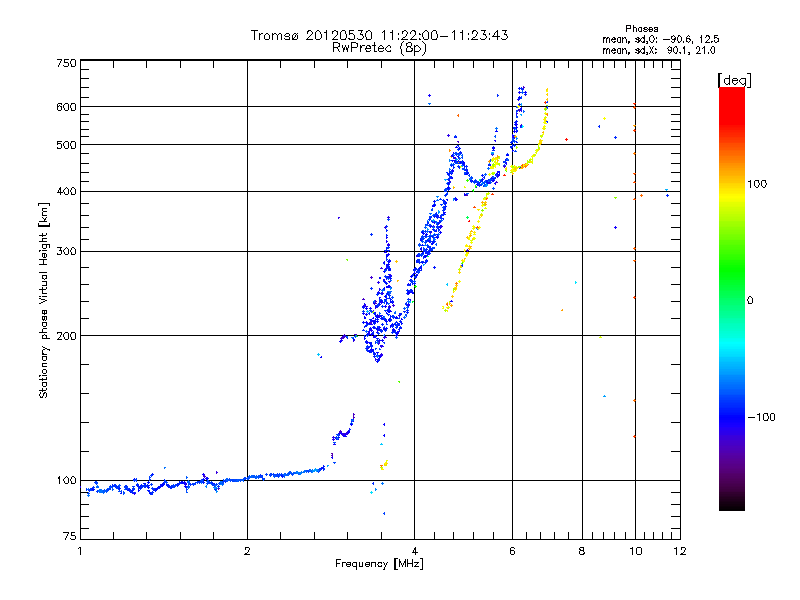This screenshot has width=800, height=600.
Task: Click the y-axis '300' tick label
Action: [66, 252]
